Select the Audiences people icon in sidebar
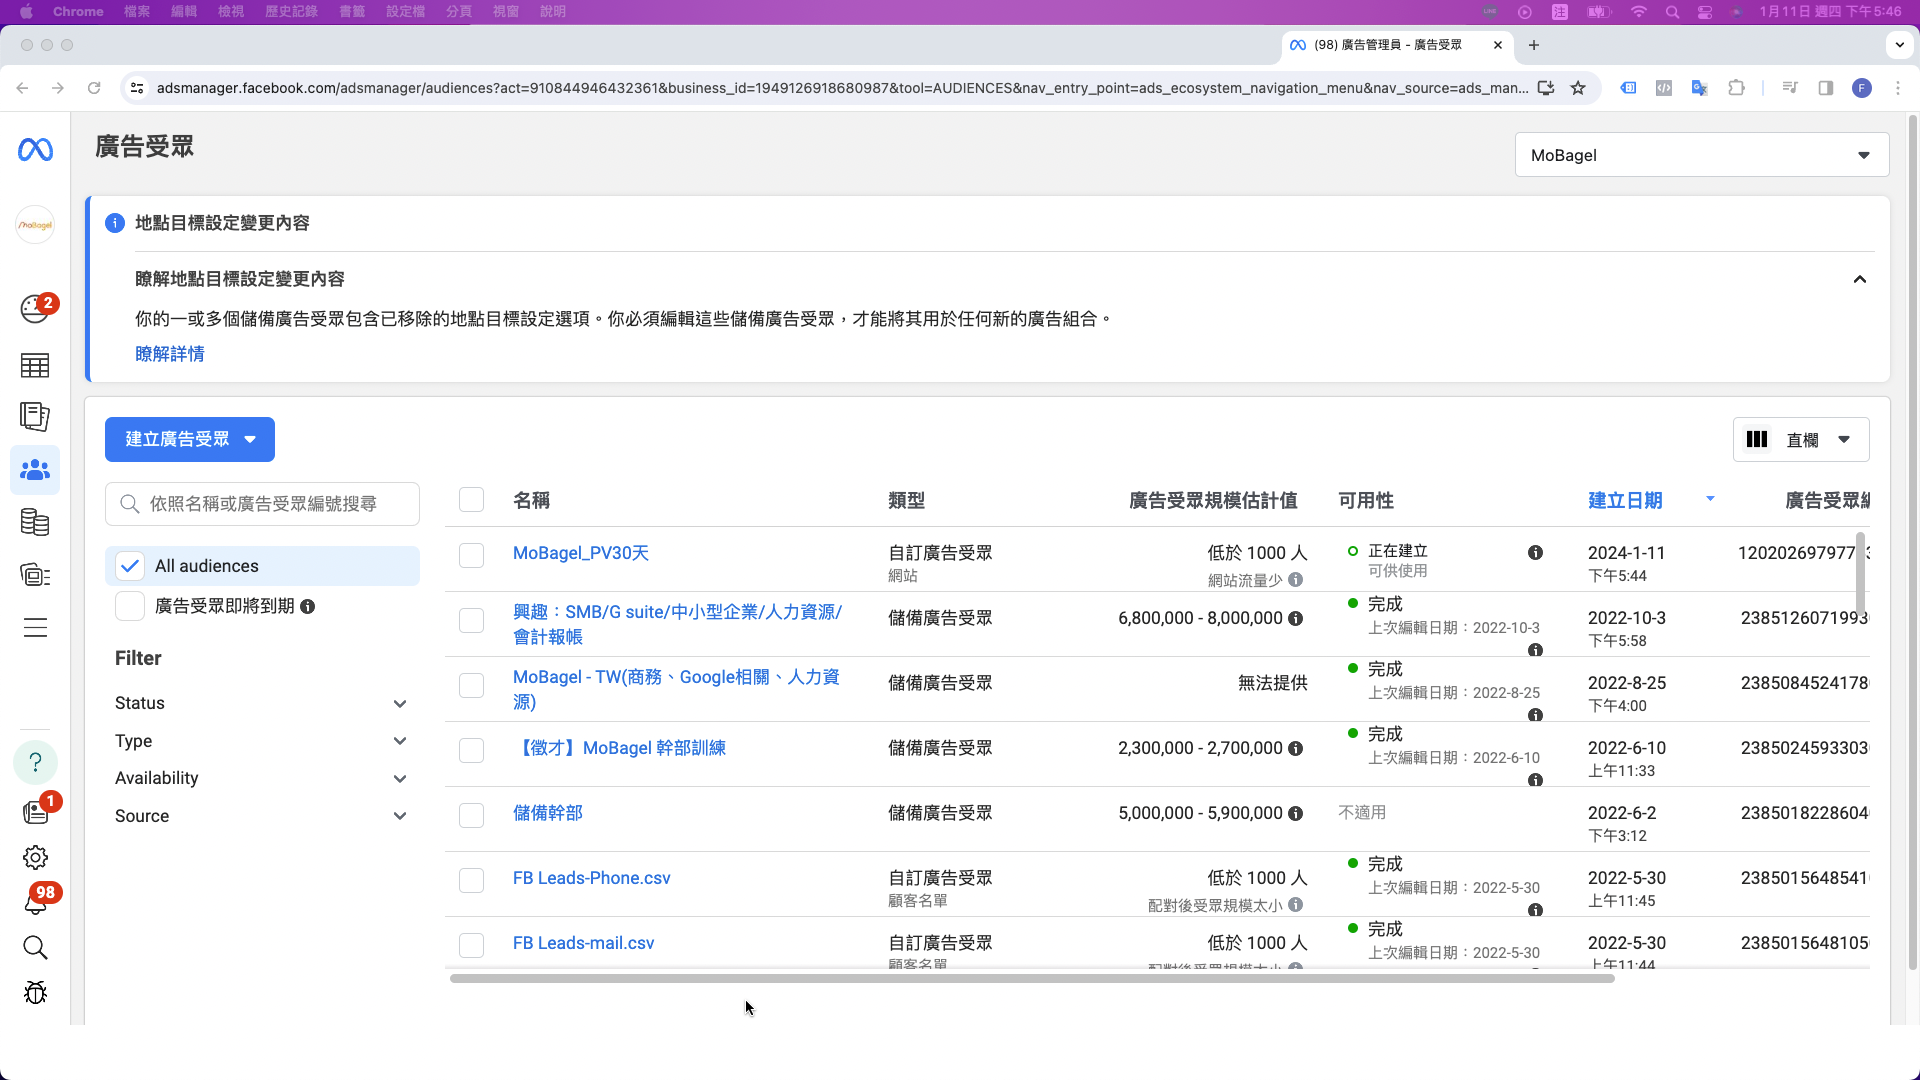The height and width of the screenshot is (1081, 1920). click(x=35, y=470)
